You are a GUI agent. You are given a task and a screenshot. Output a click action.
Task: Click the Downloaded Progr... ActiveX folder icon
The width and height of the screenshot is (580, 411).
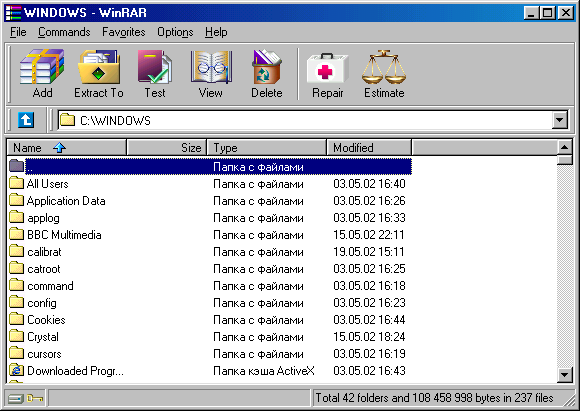[x=16, y=370]
